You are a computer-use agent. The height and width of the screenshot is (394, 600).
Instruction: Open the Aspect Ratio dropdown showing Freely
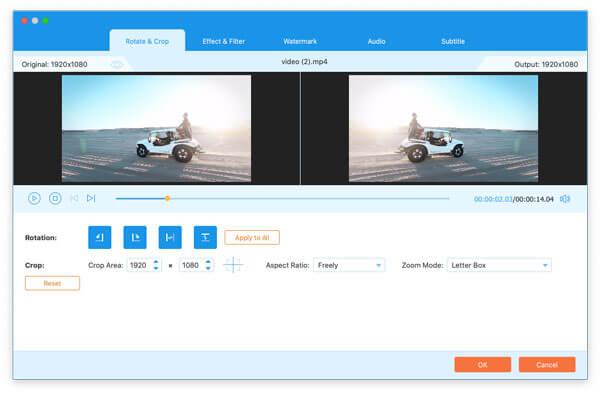pyautogui.click(x=349, y=265)
